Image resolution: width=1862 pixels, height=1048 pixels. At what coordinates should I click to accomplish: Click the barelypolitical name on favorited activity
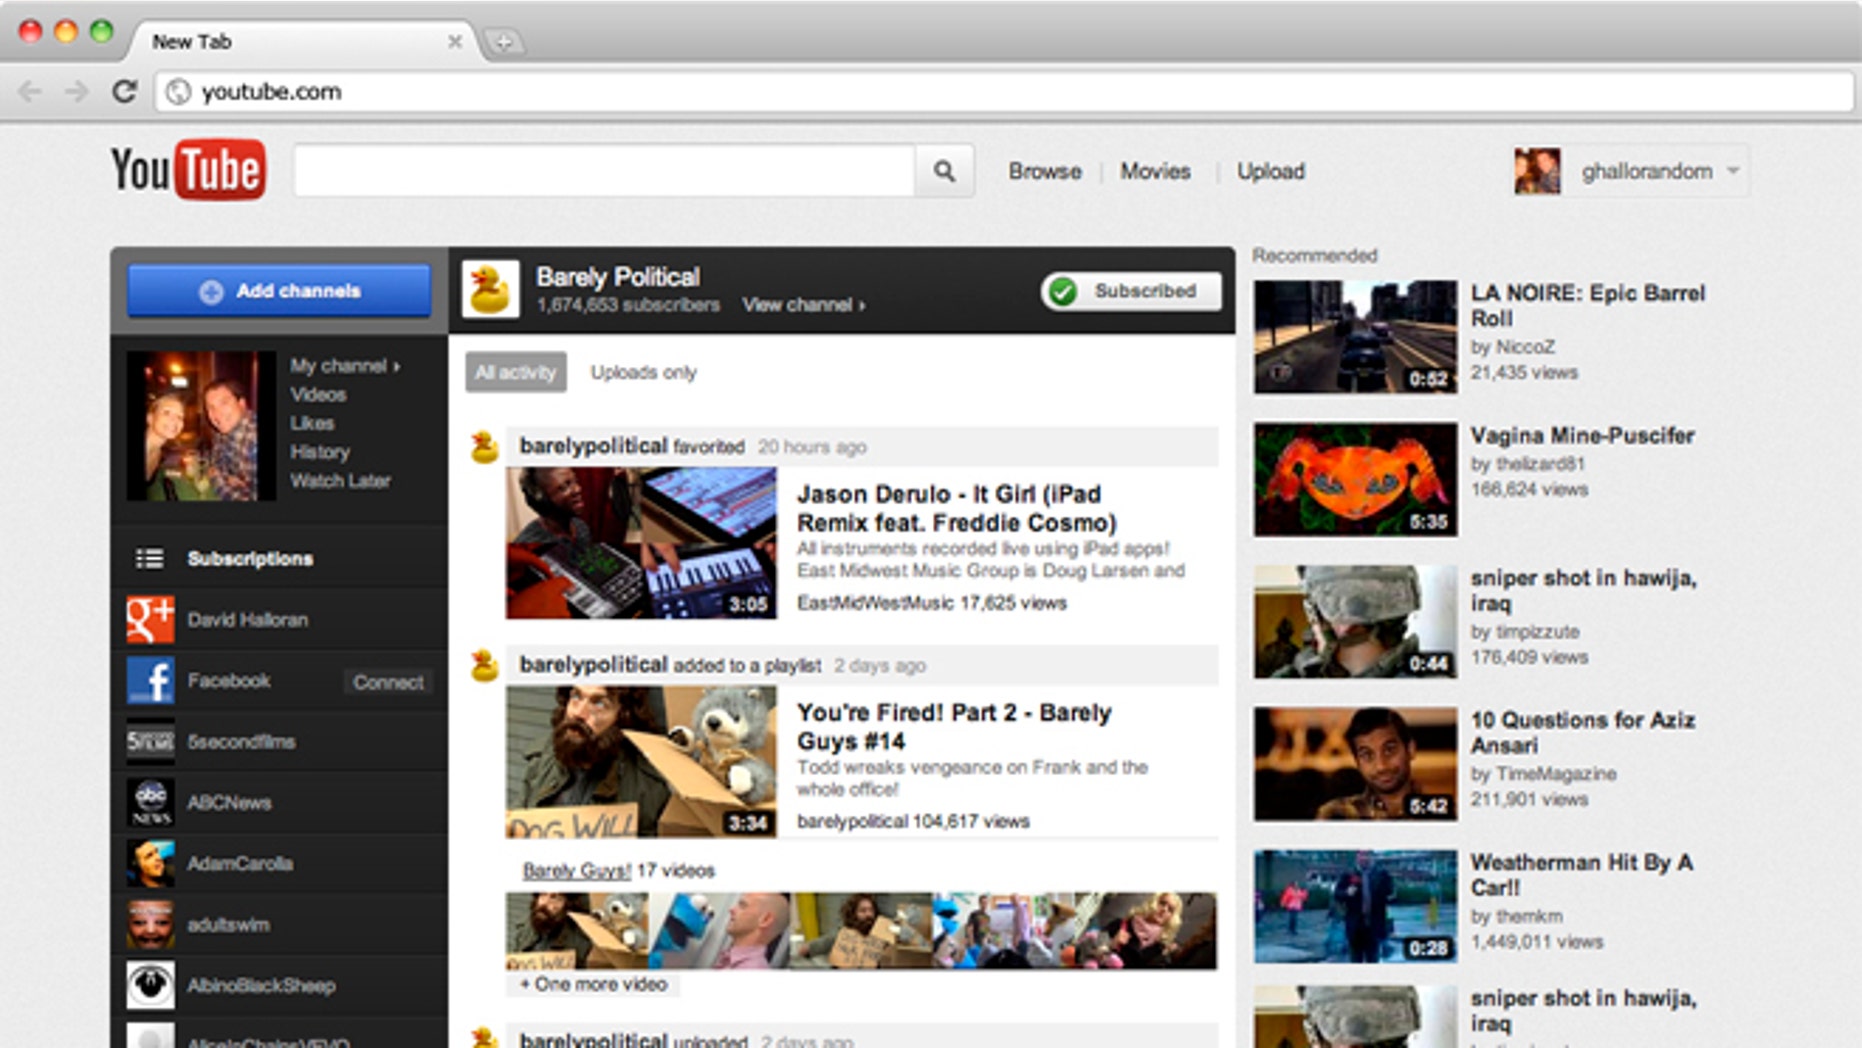click(593, 446)
